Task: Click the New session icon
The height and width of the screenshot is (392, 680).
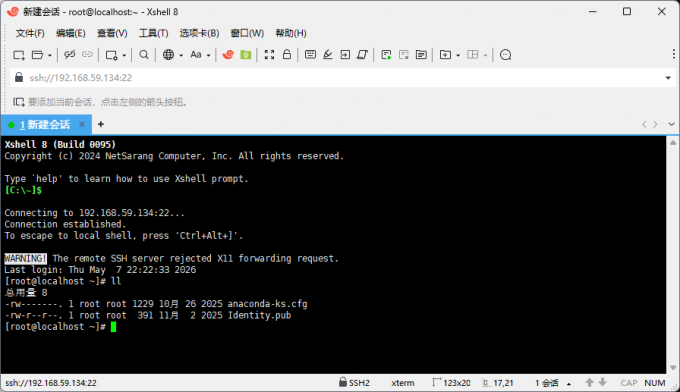Action: pyautogui.click(x=19, y=55)
